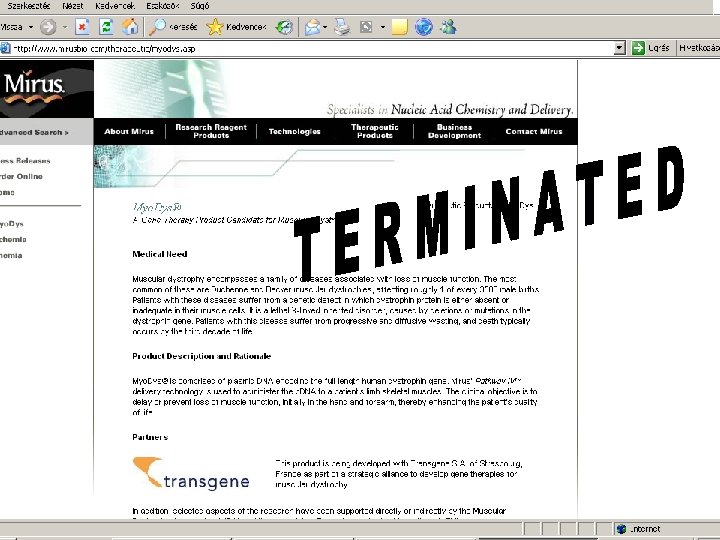This screenshot has width=720, height=540.
Task: Click the Medical Need heading
Action: click(160, 254)
